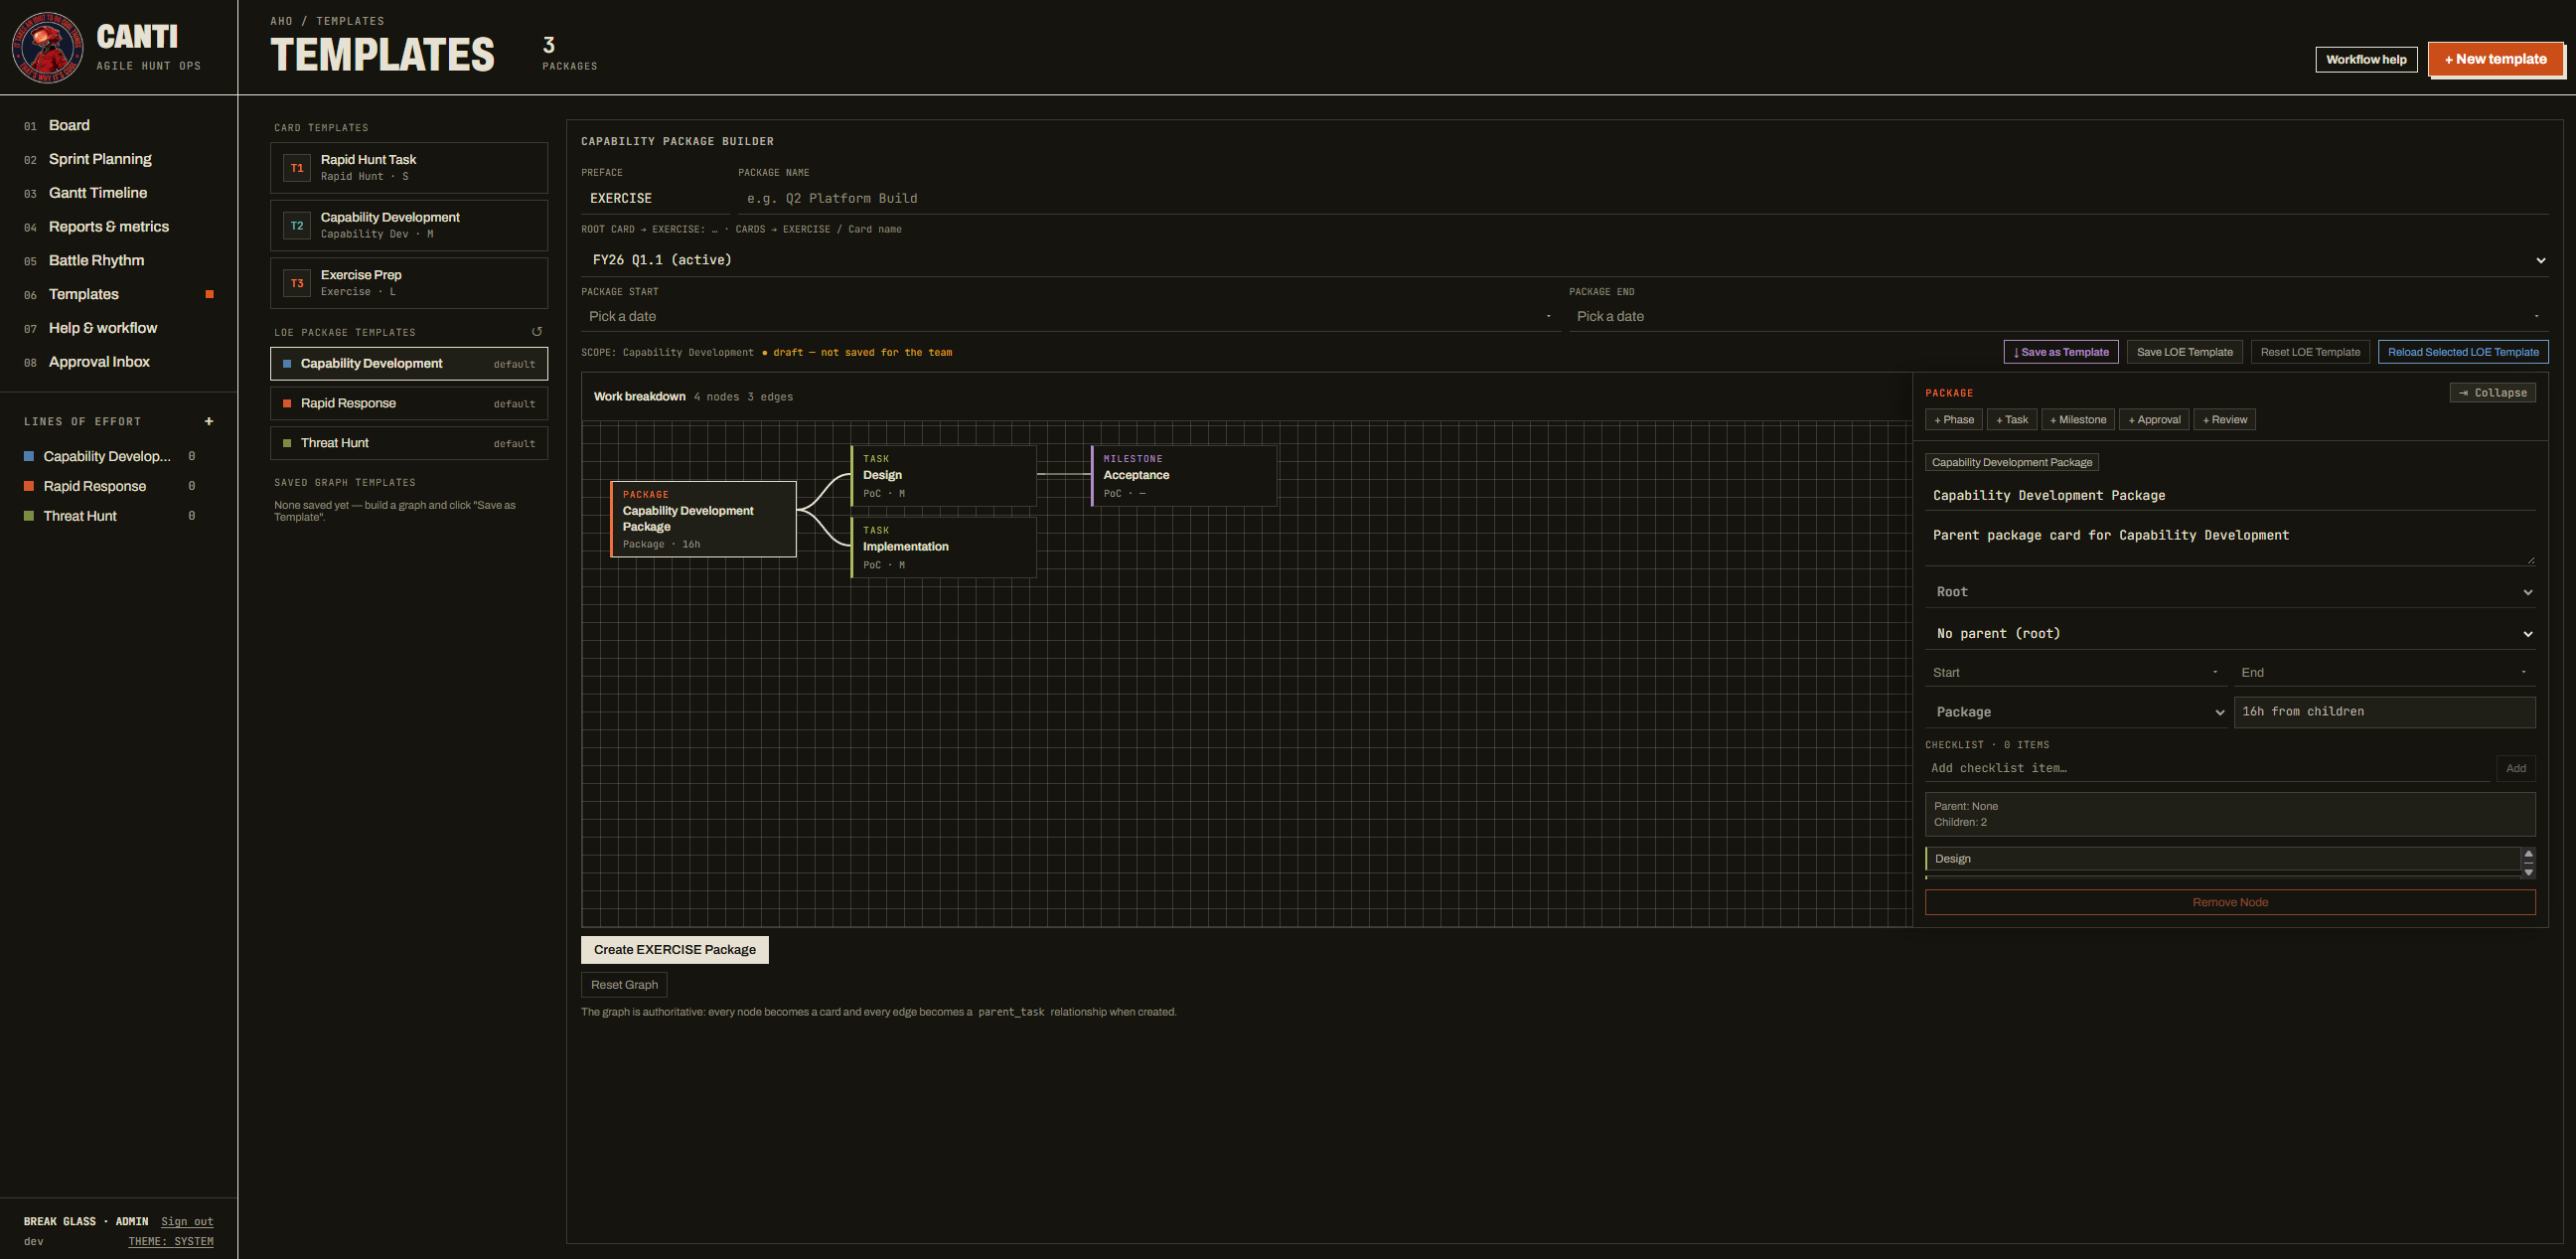Open the Package type dropdown
The width and height of the screenshot is (2576, 1259).
pos(2076,712)
